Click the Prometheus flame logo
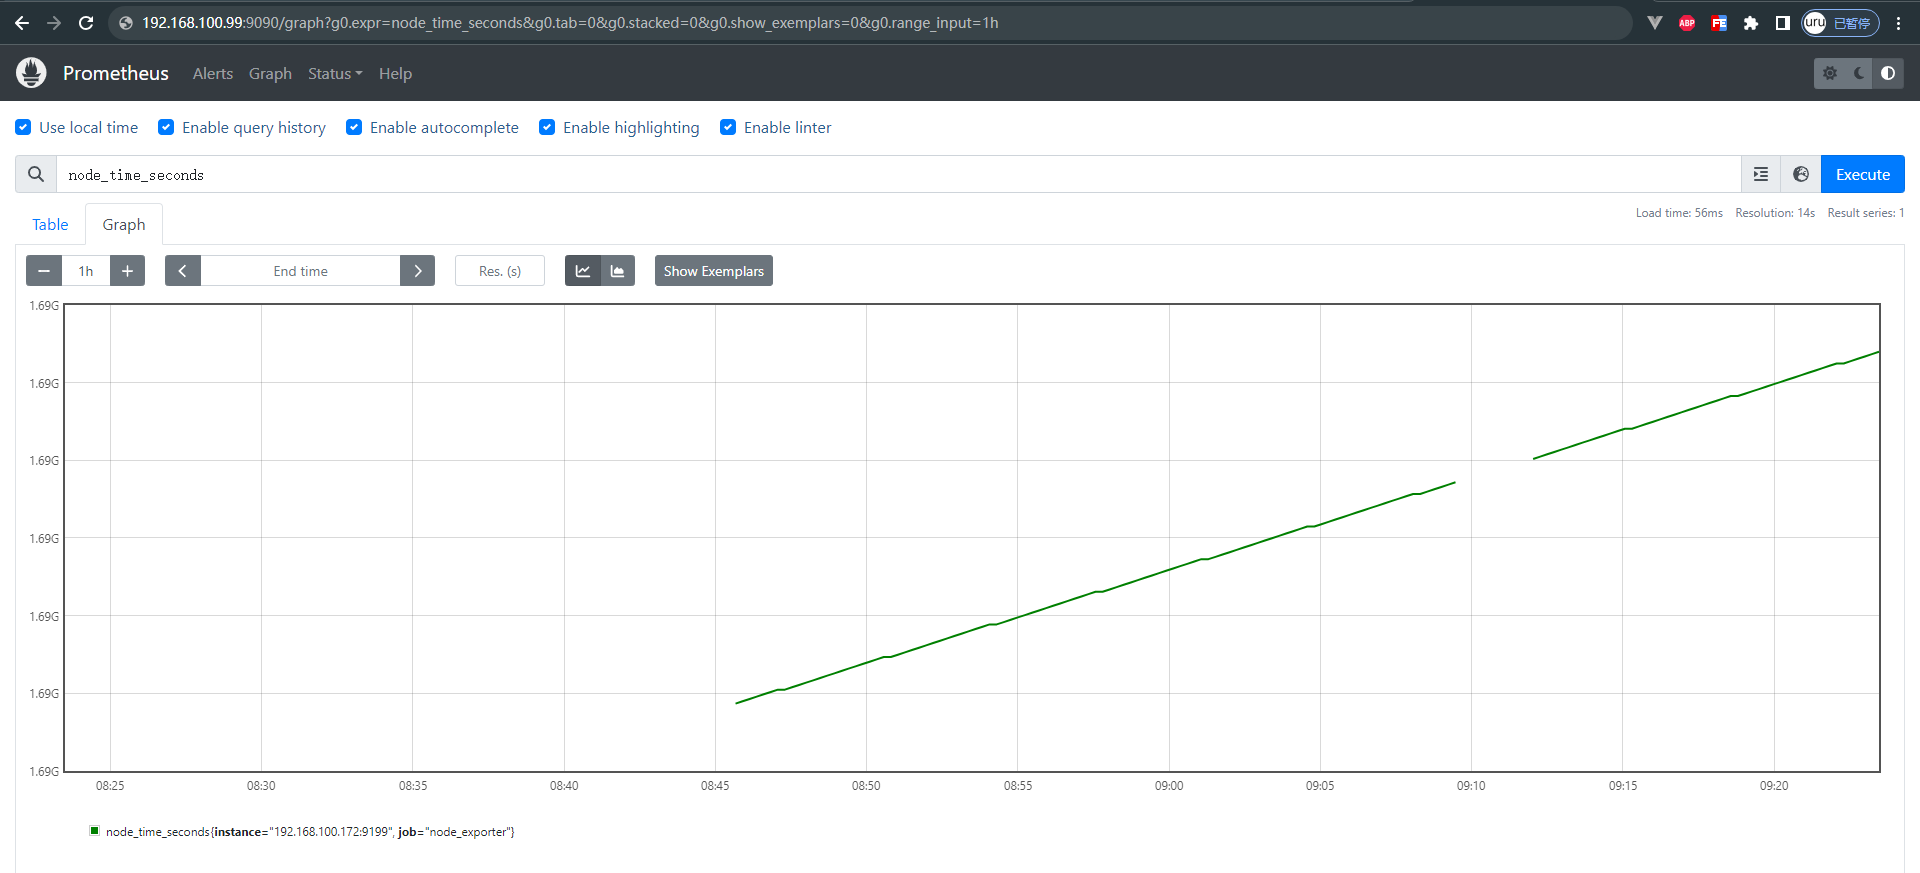1920x873 pixels. click(x=31, y=73)
